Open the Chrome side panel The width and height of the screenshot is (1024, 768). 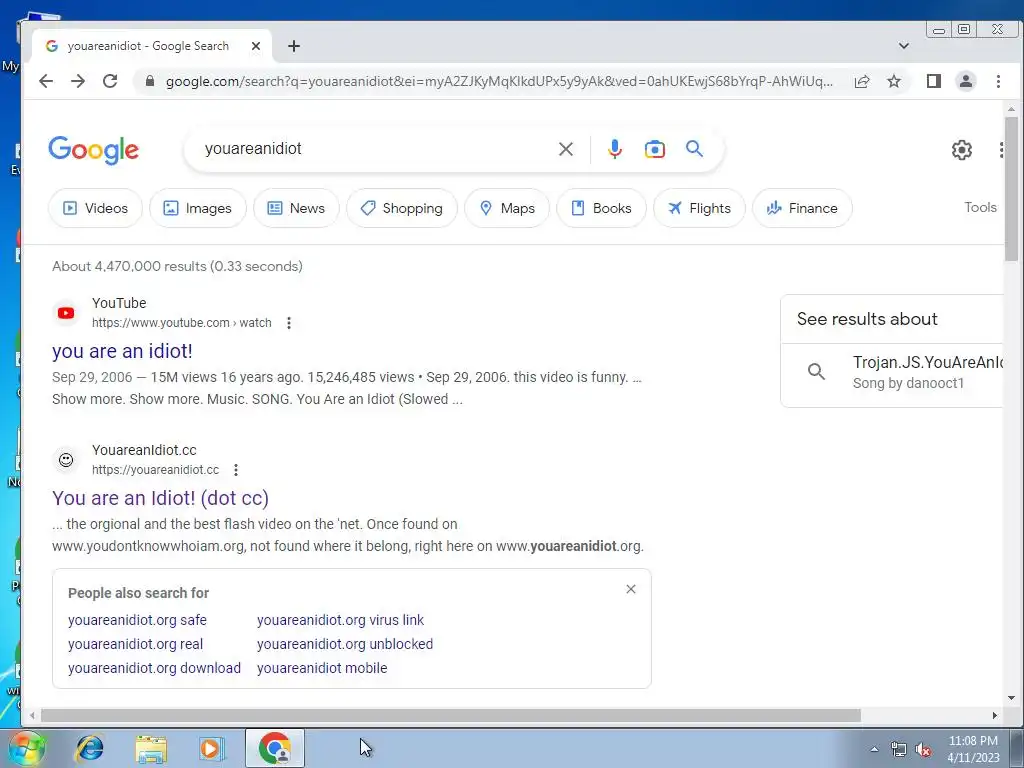coord(934,81)
